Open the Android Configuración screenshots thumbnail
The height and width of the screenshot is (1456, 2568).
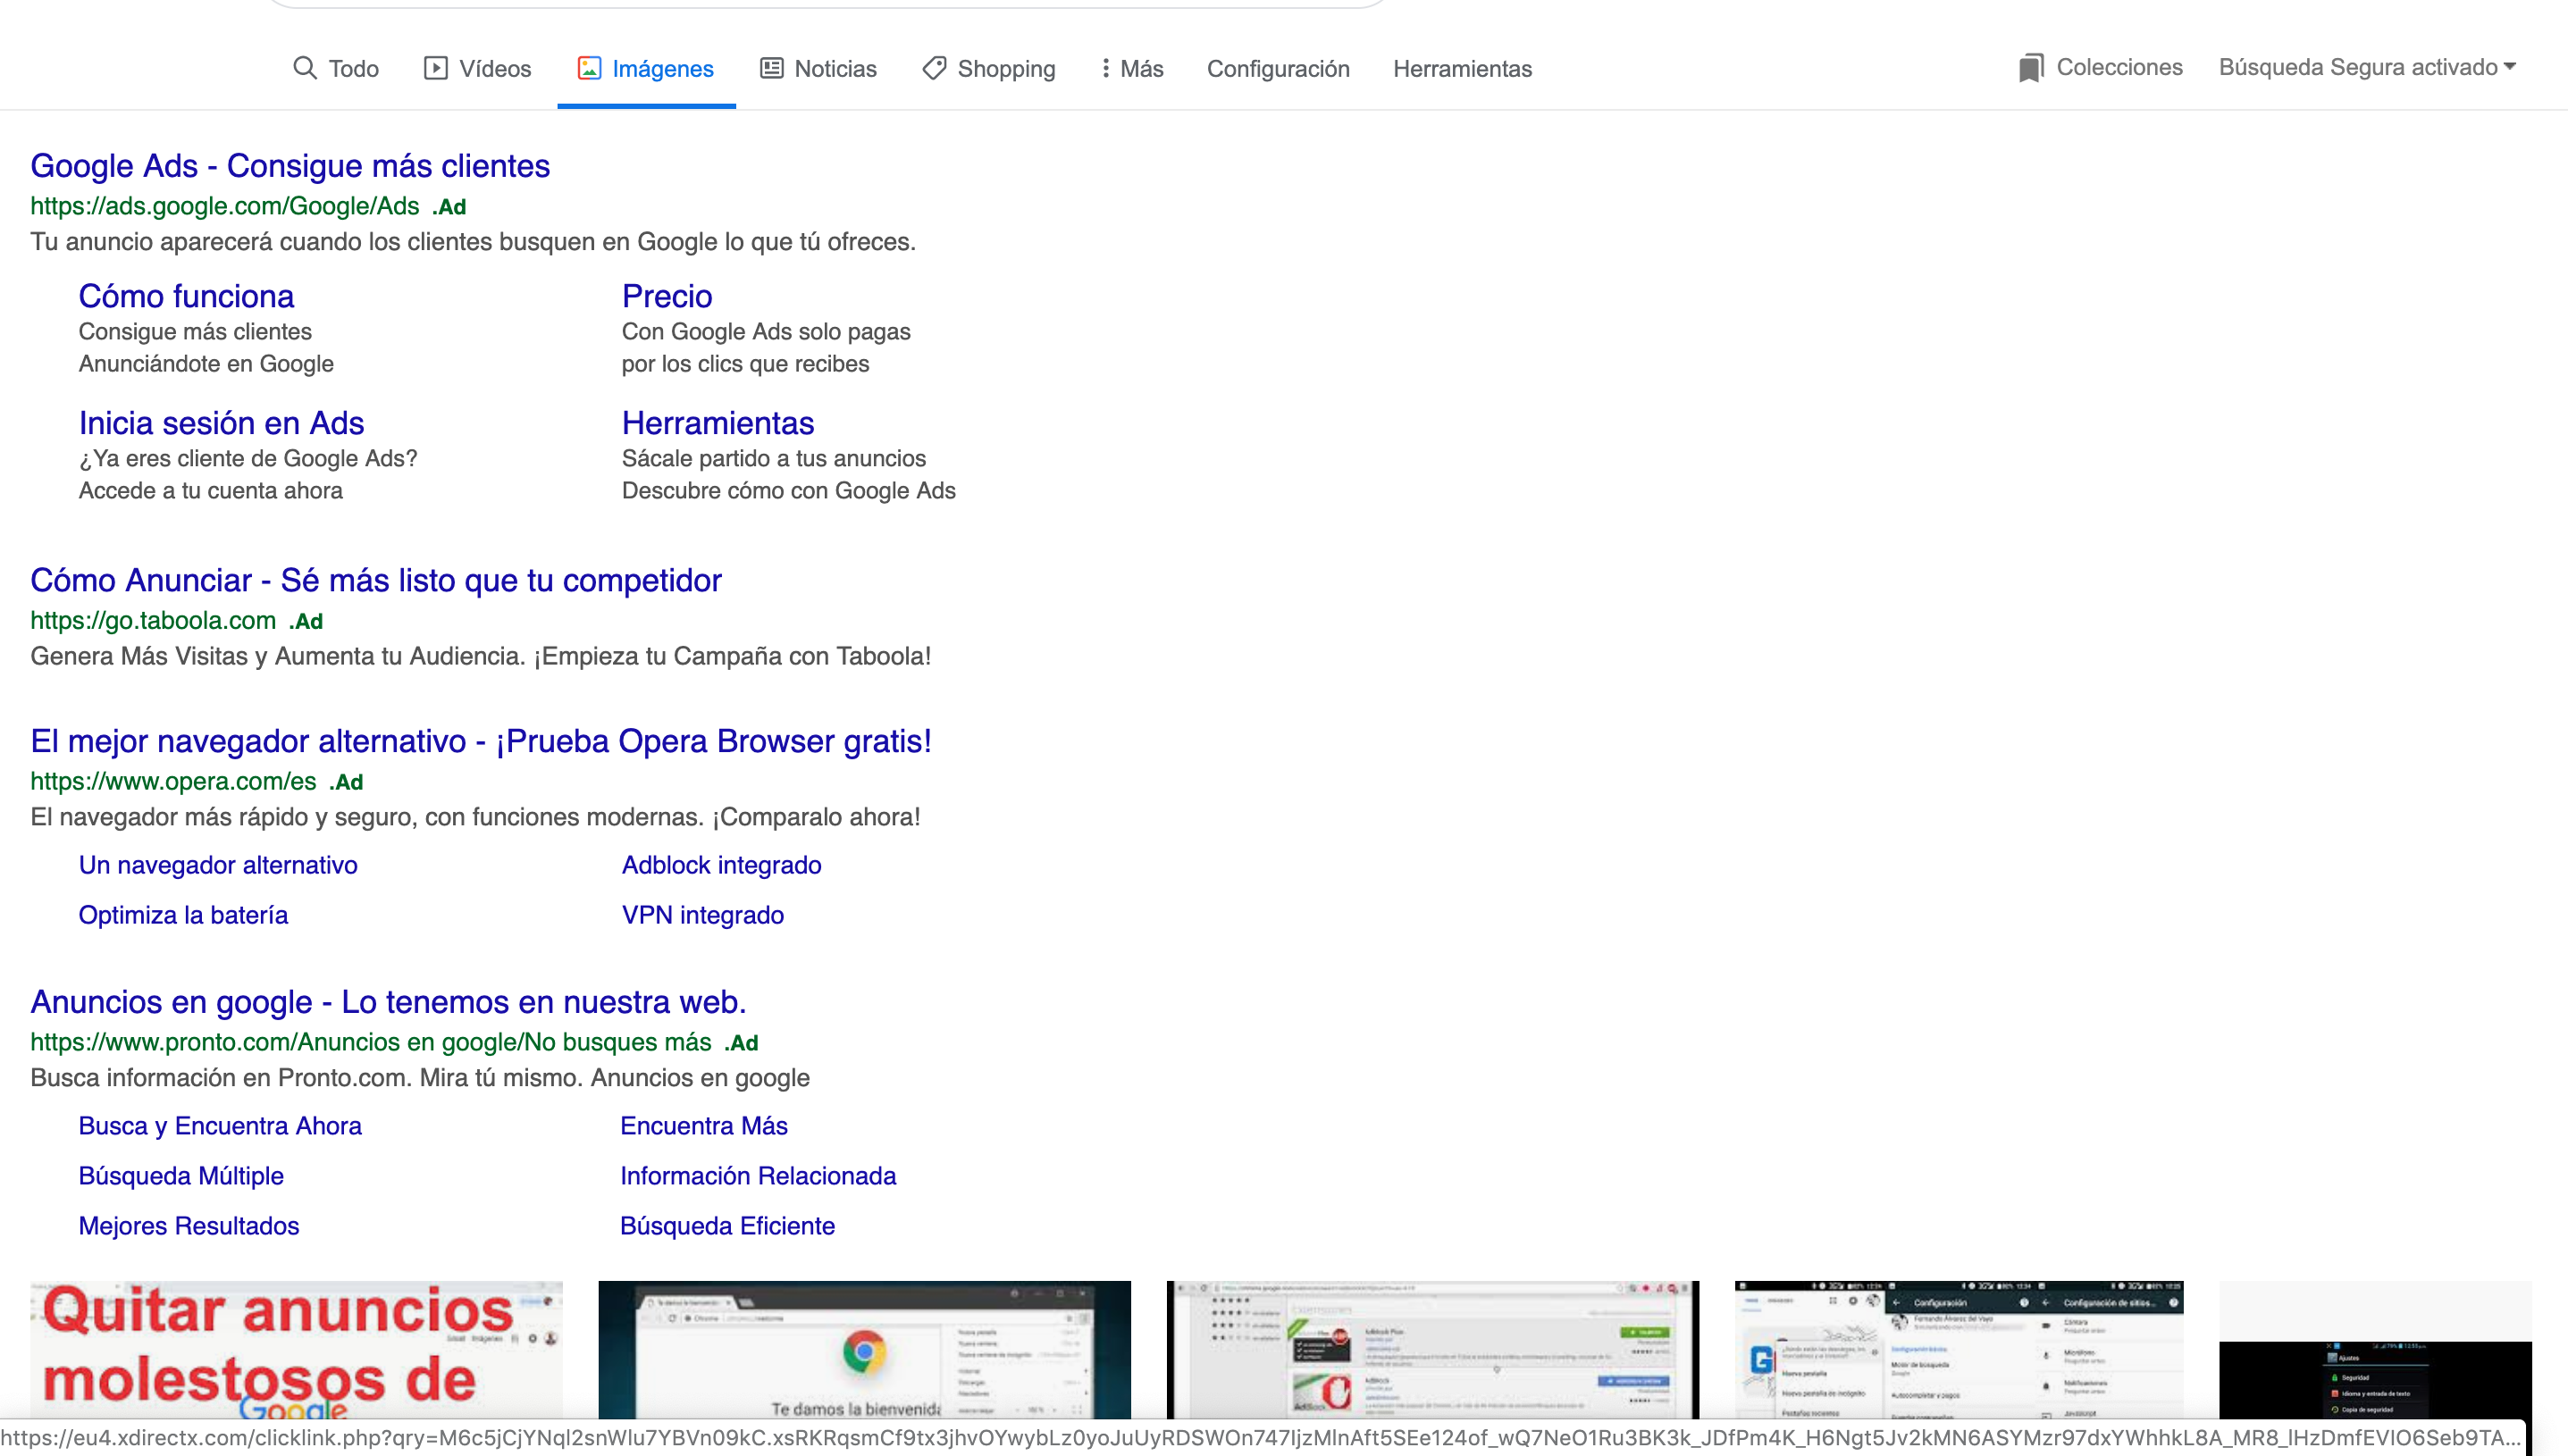tap(1959, 1350)
